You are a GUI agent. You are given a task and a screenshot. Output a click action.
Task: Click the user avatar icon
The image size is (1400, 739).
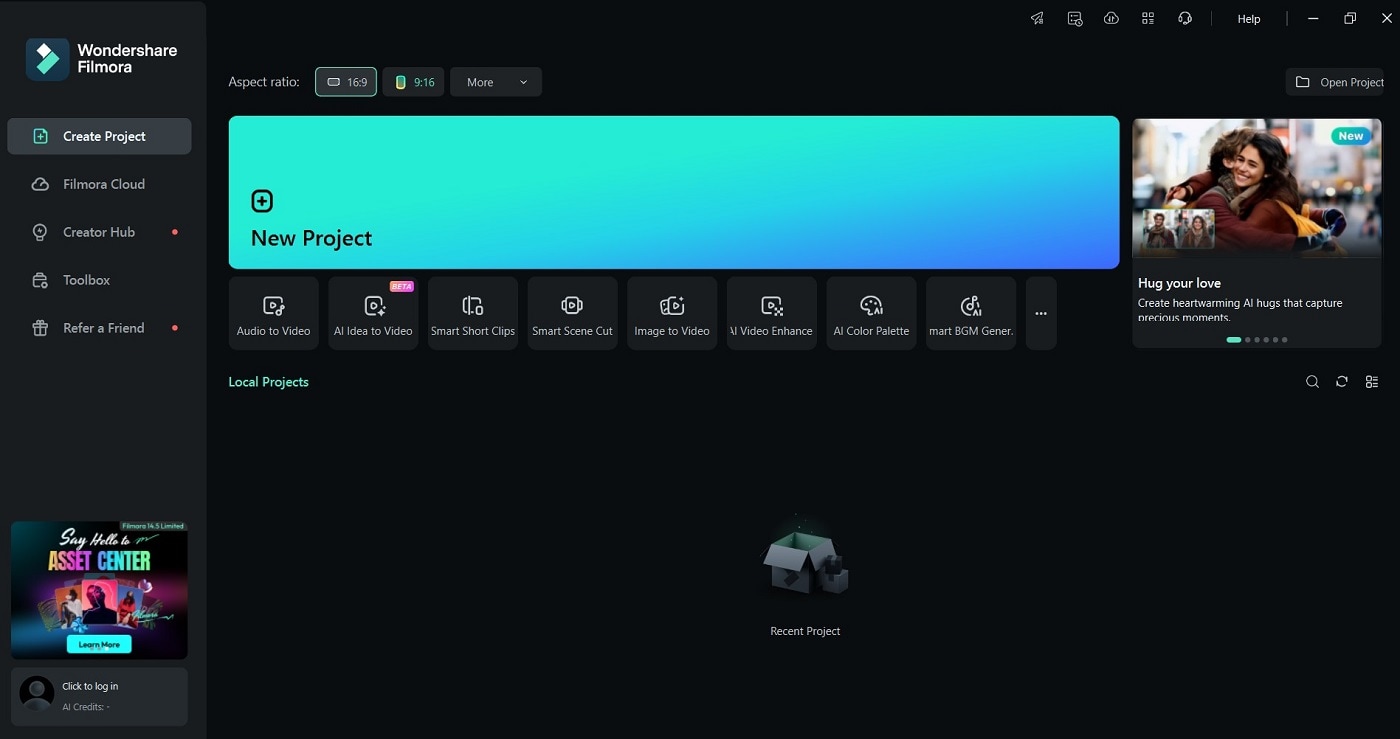(x=37, y=693)
